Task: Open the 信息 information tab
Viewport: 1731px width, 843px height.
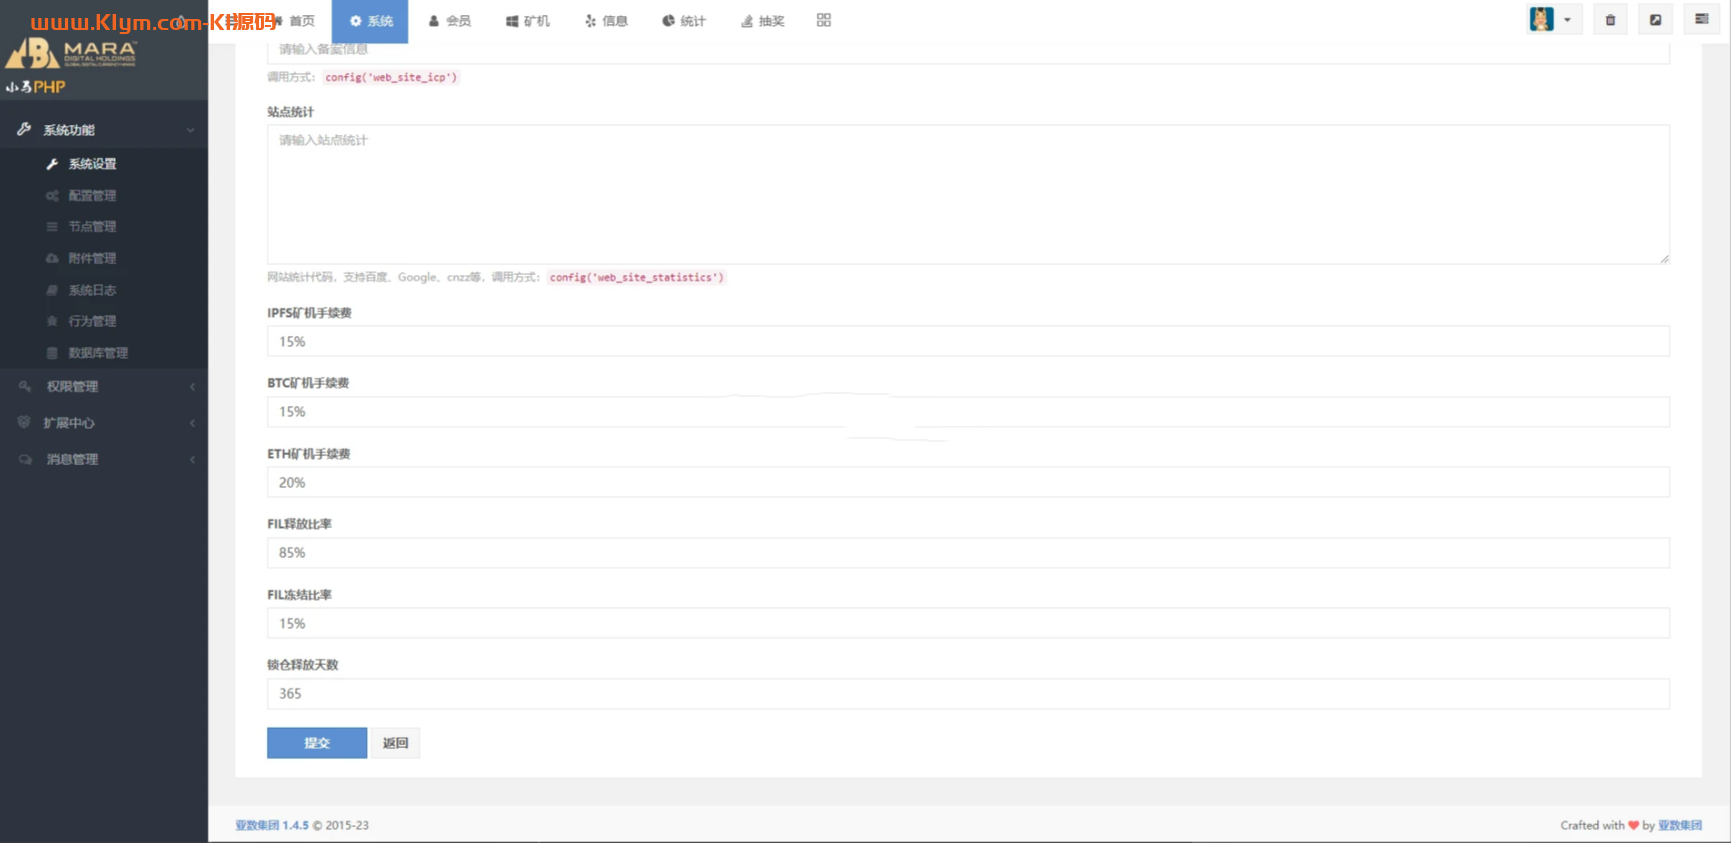Action: pyautogui.click(x=606, y=21)
